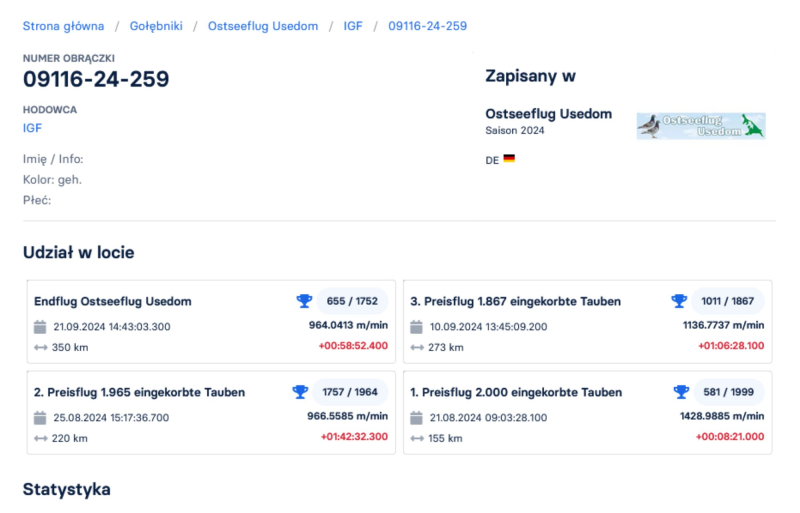Click the 655 / 1752 ranking badge
This screenshot has width=800, height=513.
pos(352,301)
